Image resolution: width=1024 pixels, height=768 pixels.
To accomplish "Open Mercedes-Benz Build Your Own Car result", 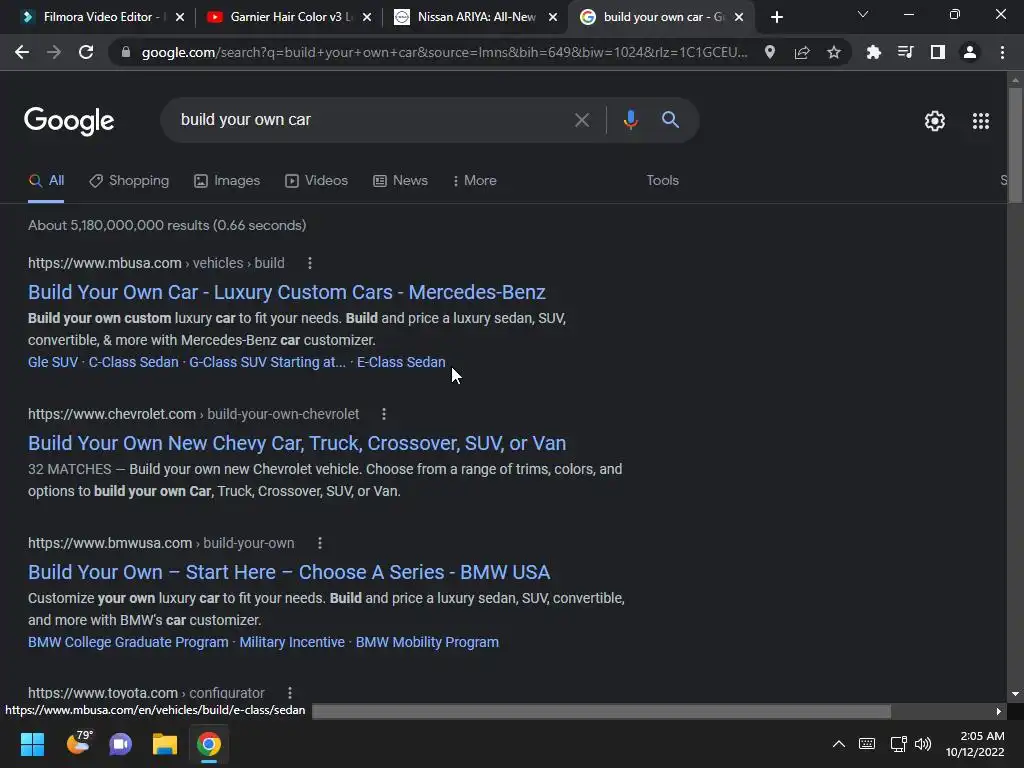I will click(x=287, y=293).
